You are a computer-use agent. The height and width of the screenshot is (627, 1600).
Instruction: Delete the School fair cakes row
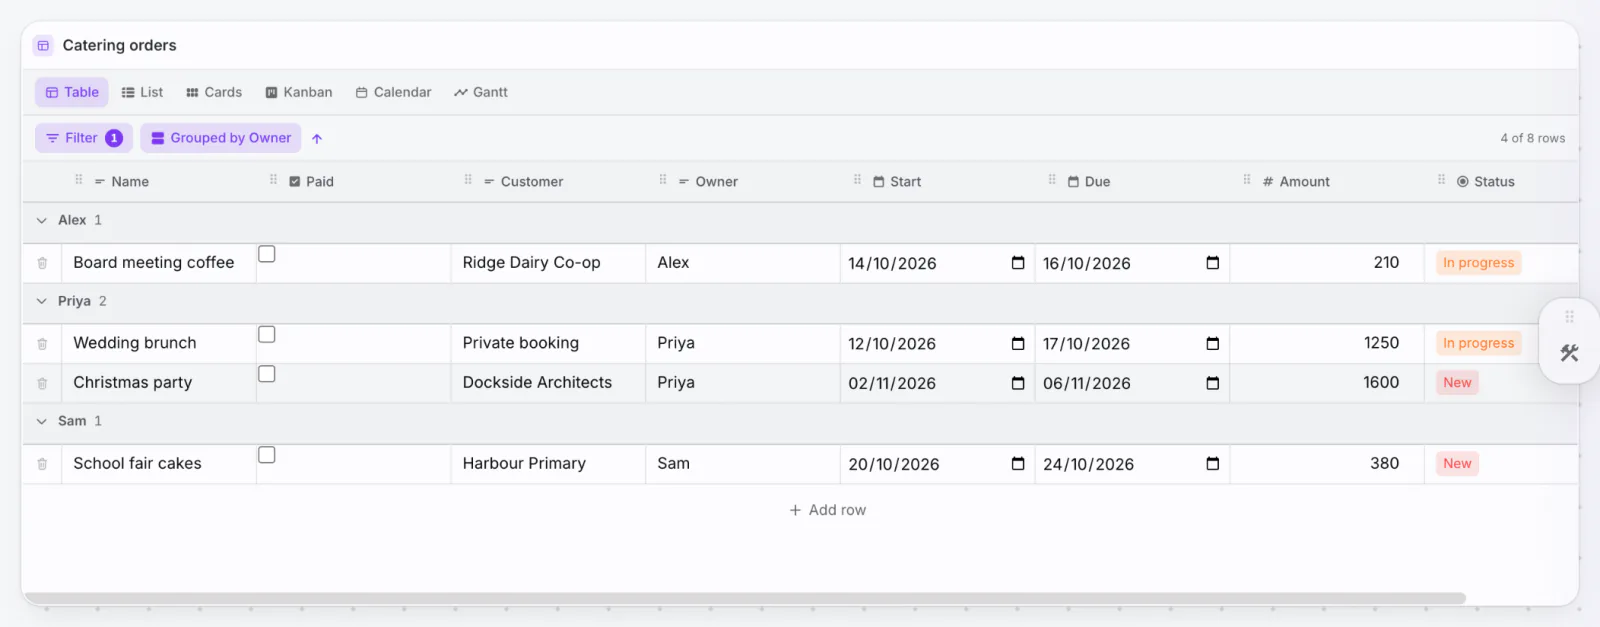[x=42, y=464]
